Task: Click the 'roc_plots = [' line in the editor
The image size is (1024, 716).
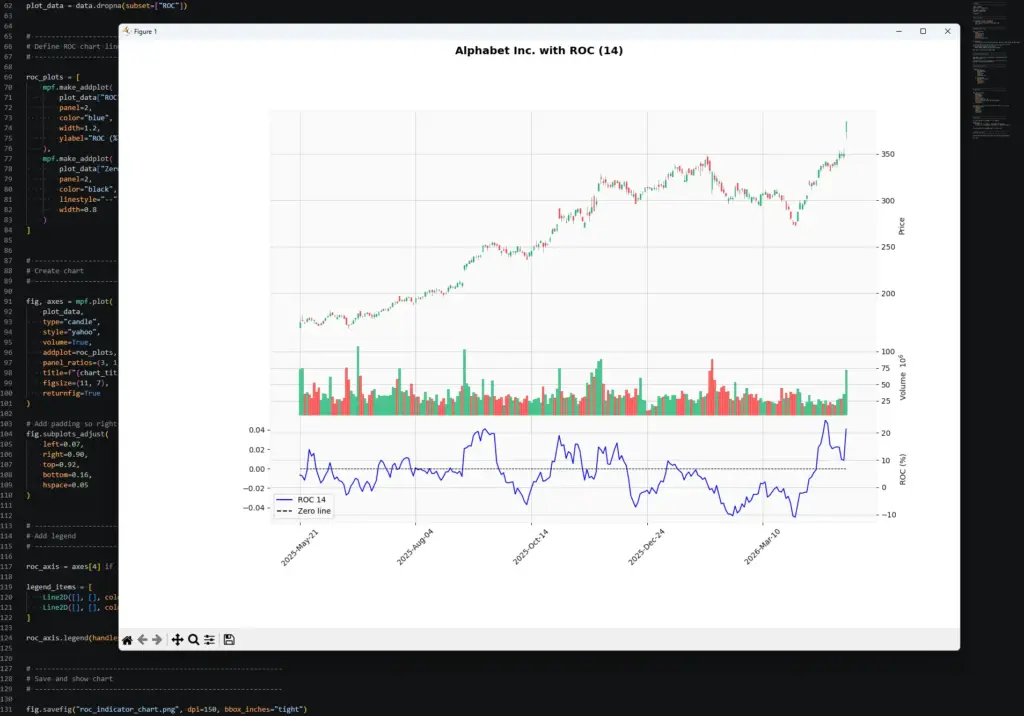Action: [53, 77]
